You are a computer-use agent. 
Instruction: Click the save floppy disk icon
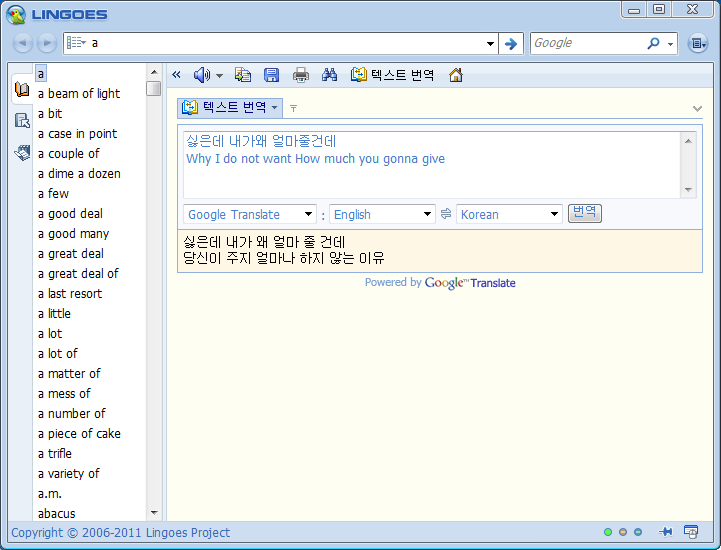point(271,75)
